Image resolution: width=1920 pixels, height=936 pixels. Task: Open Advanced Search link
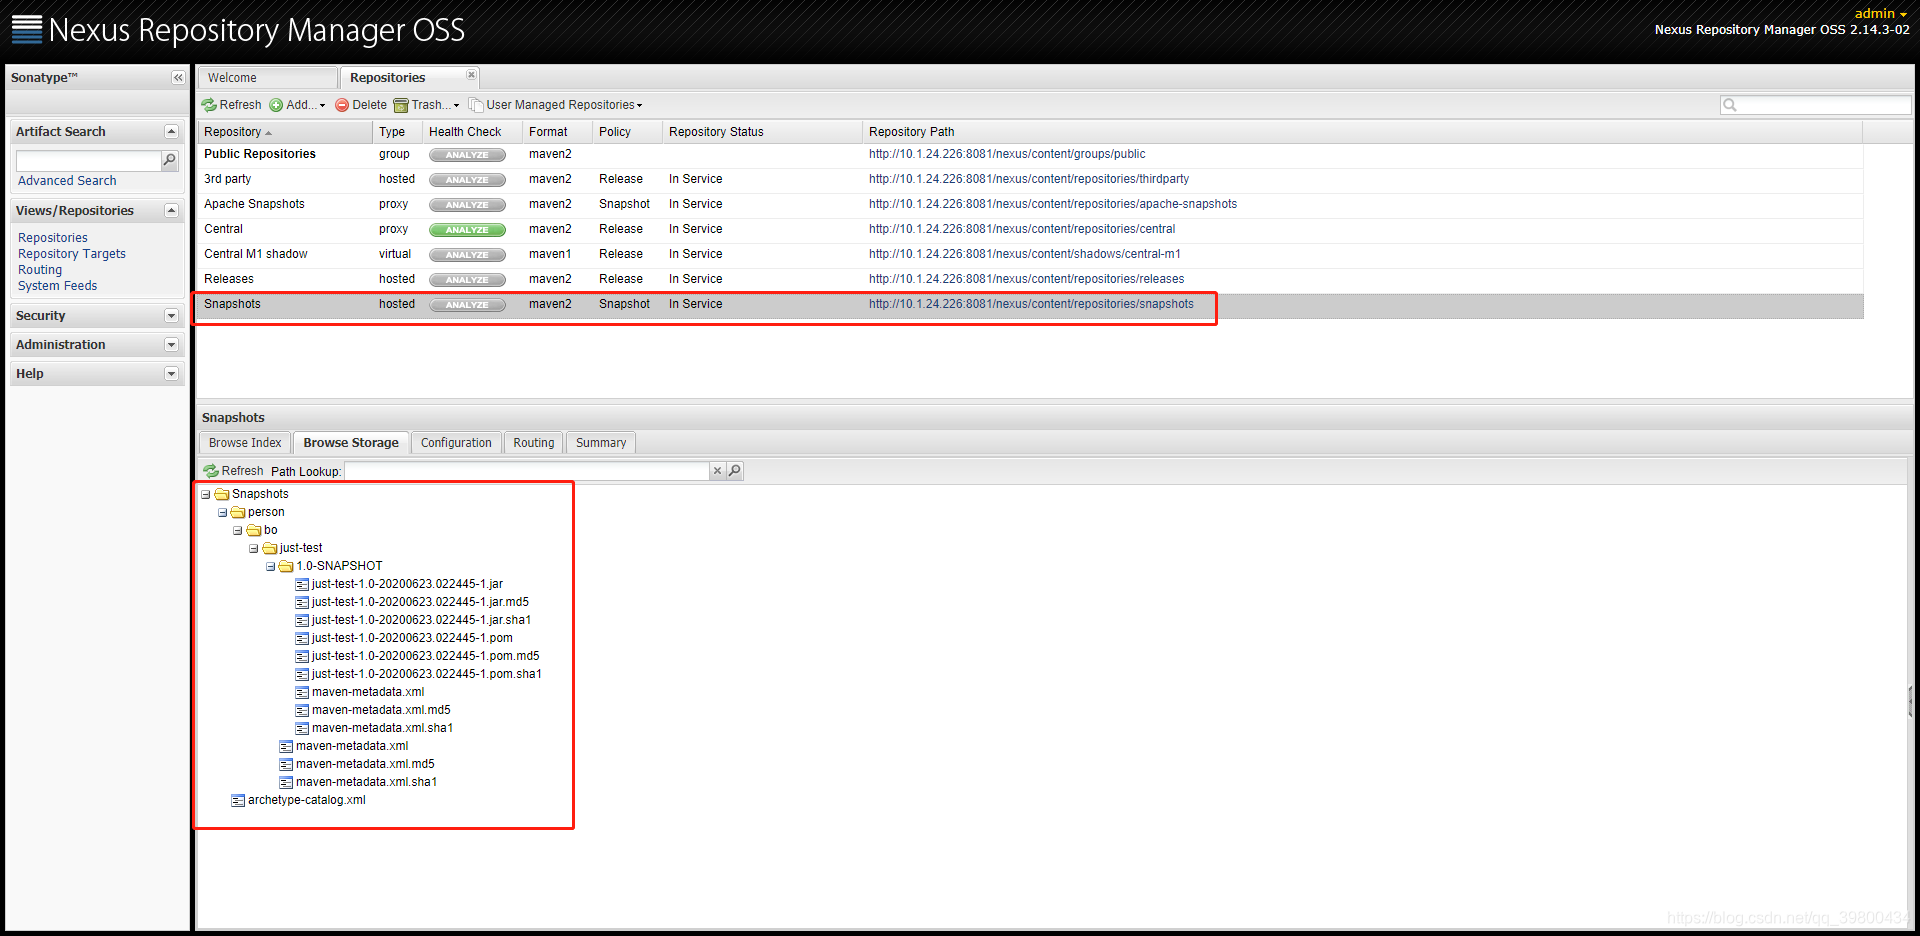pos(67,181)
